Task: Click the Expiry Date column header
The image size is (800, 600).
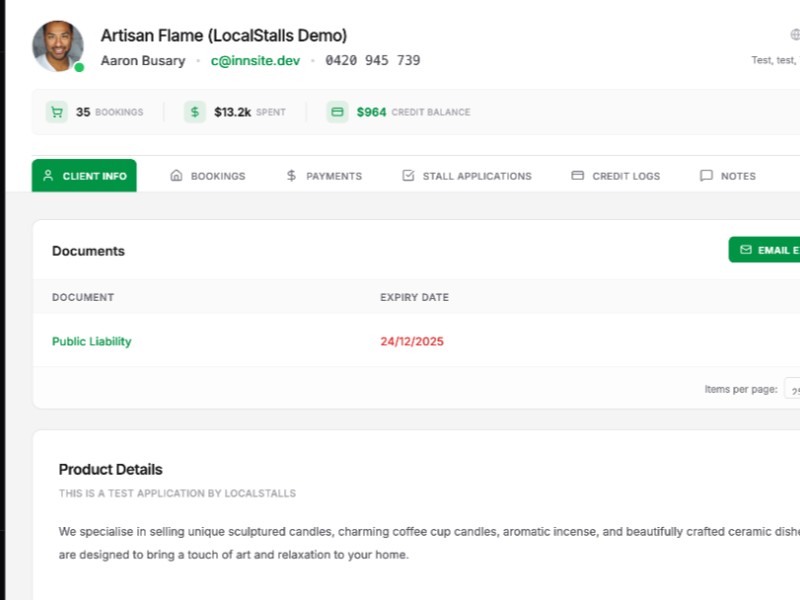Action: 414,297
